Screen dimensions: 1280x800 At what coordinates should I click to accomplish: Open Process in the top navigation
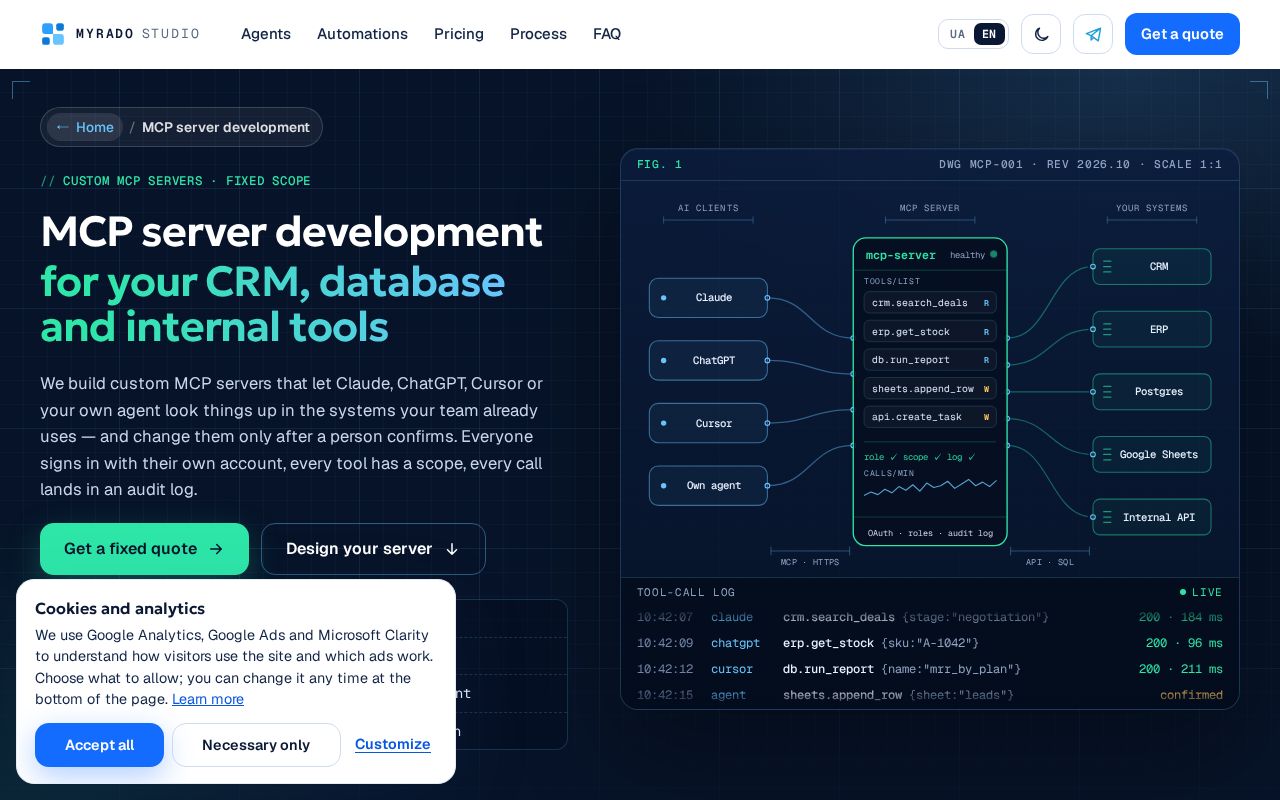coord(538,34)
